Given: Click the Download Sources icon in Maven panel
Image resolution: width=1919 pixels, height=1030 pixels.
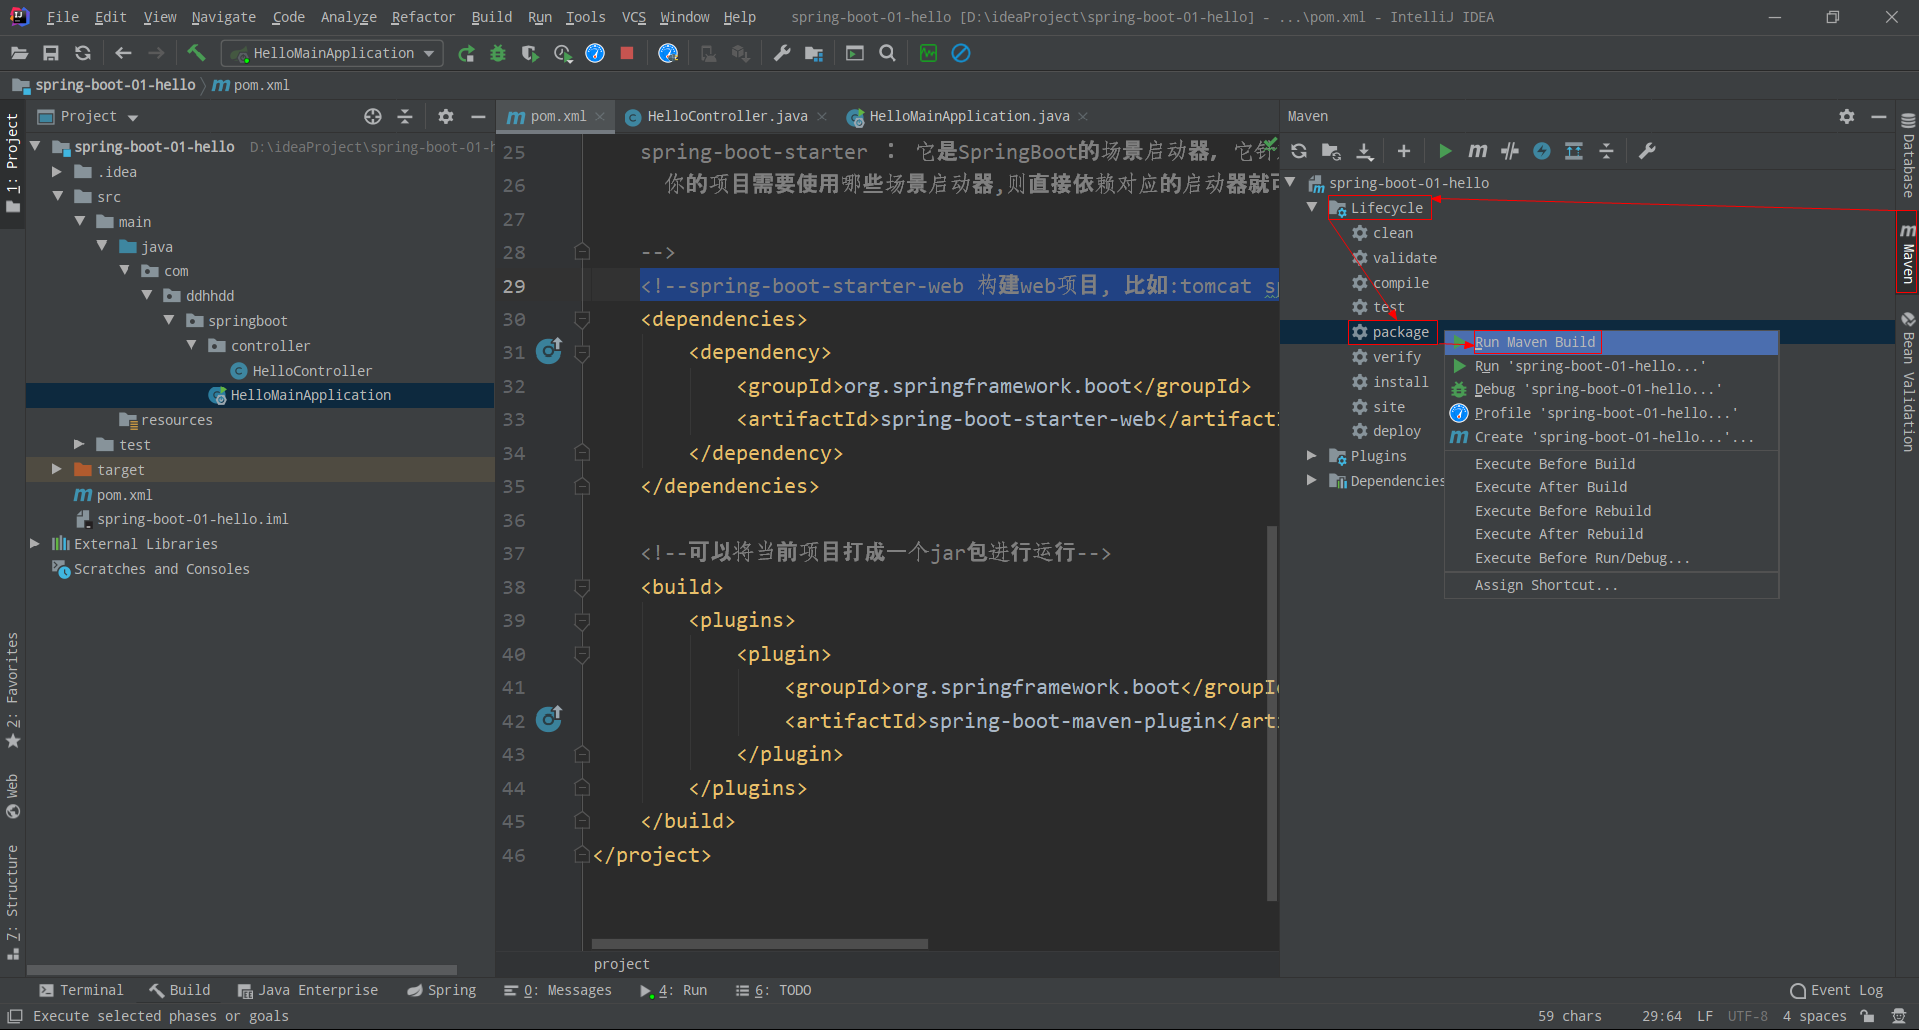Looking at the screenshot, I should (x=1364, y=151).
